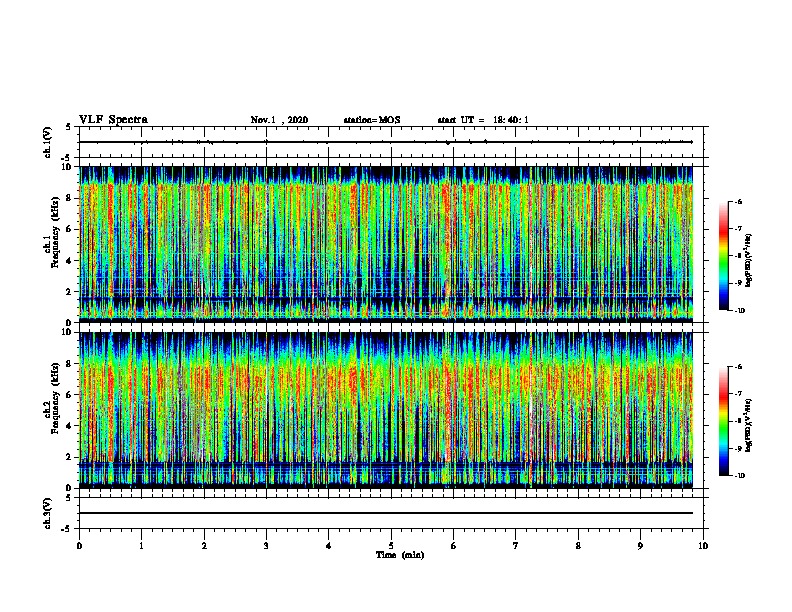Image resolution: width=792 pixels, height=612 pixels.
Task: Click time axis tick label "0"
Action: click(x=79, y=546)
